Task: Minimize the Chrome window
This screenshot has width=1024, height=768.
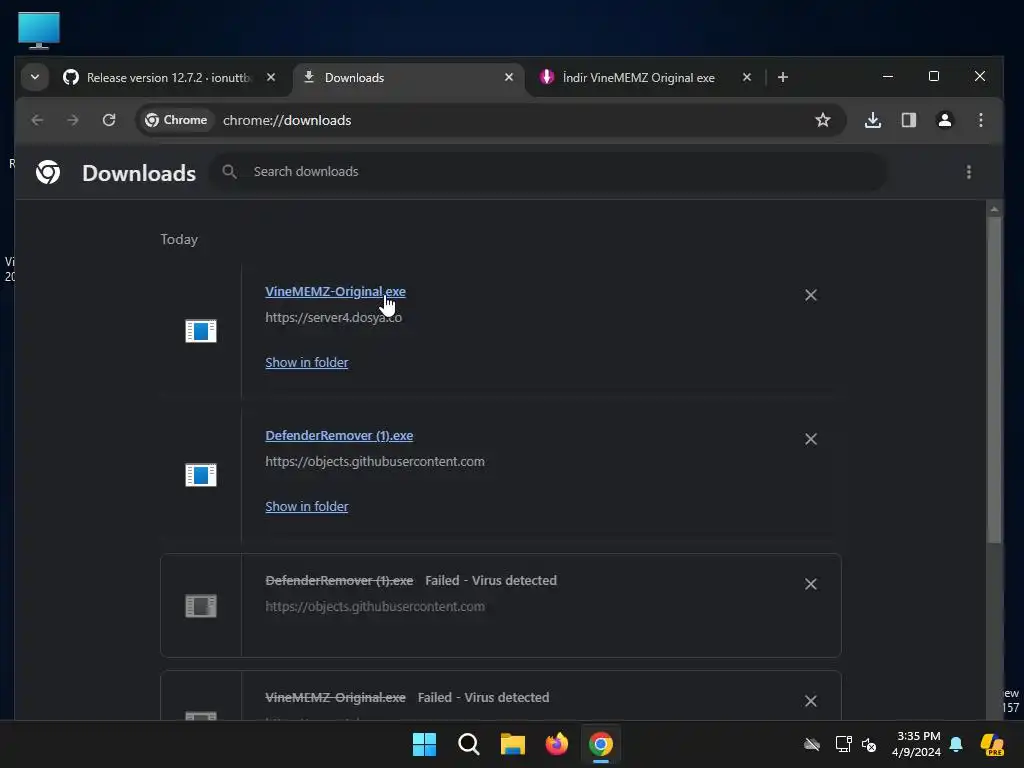Action: pos(888,76)
